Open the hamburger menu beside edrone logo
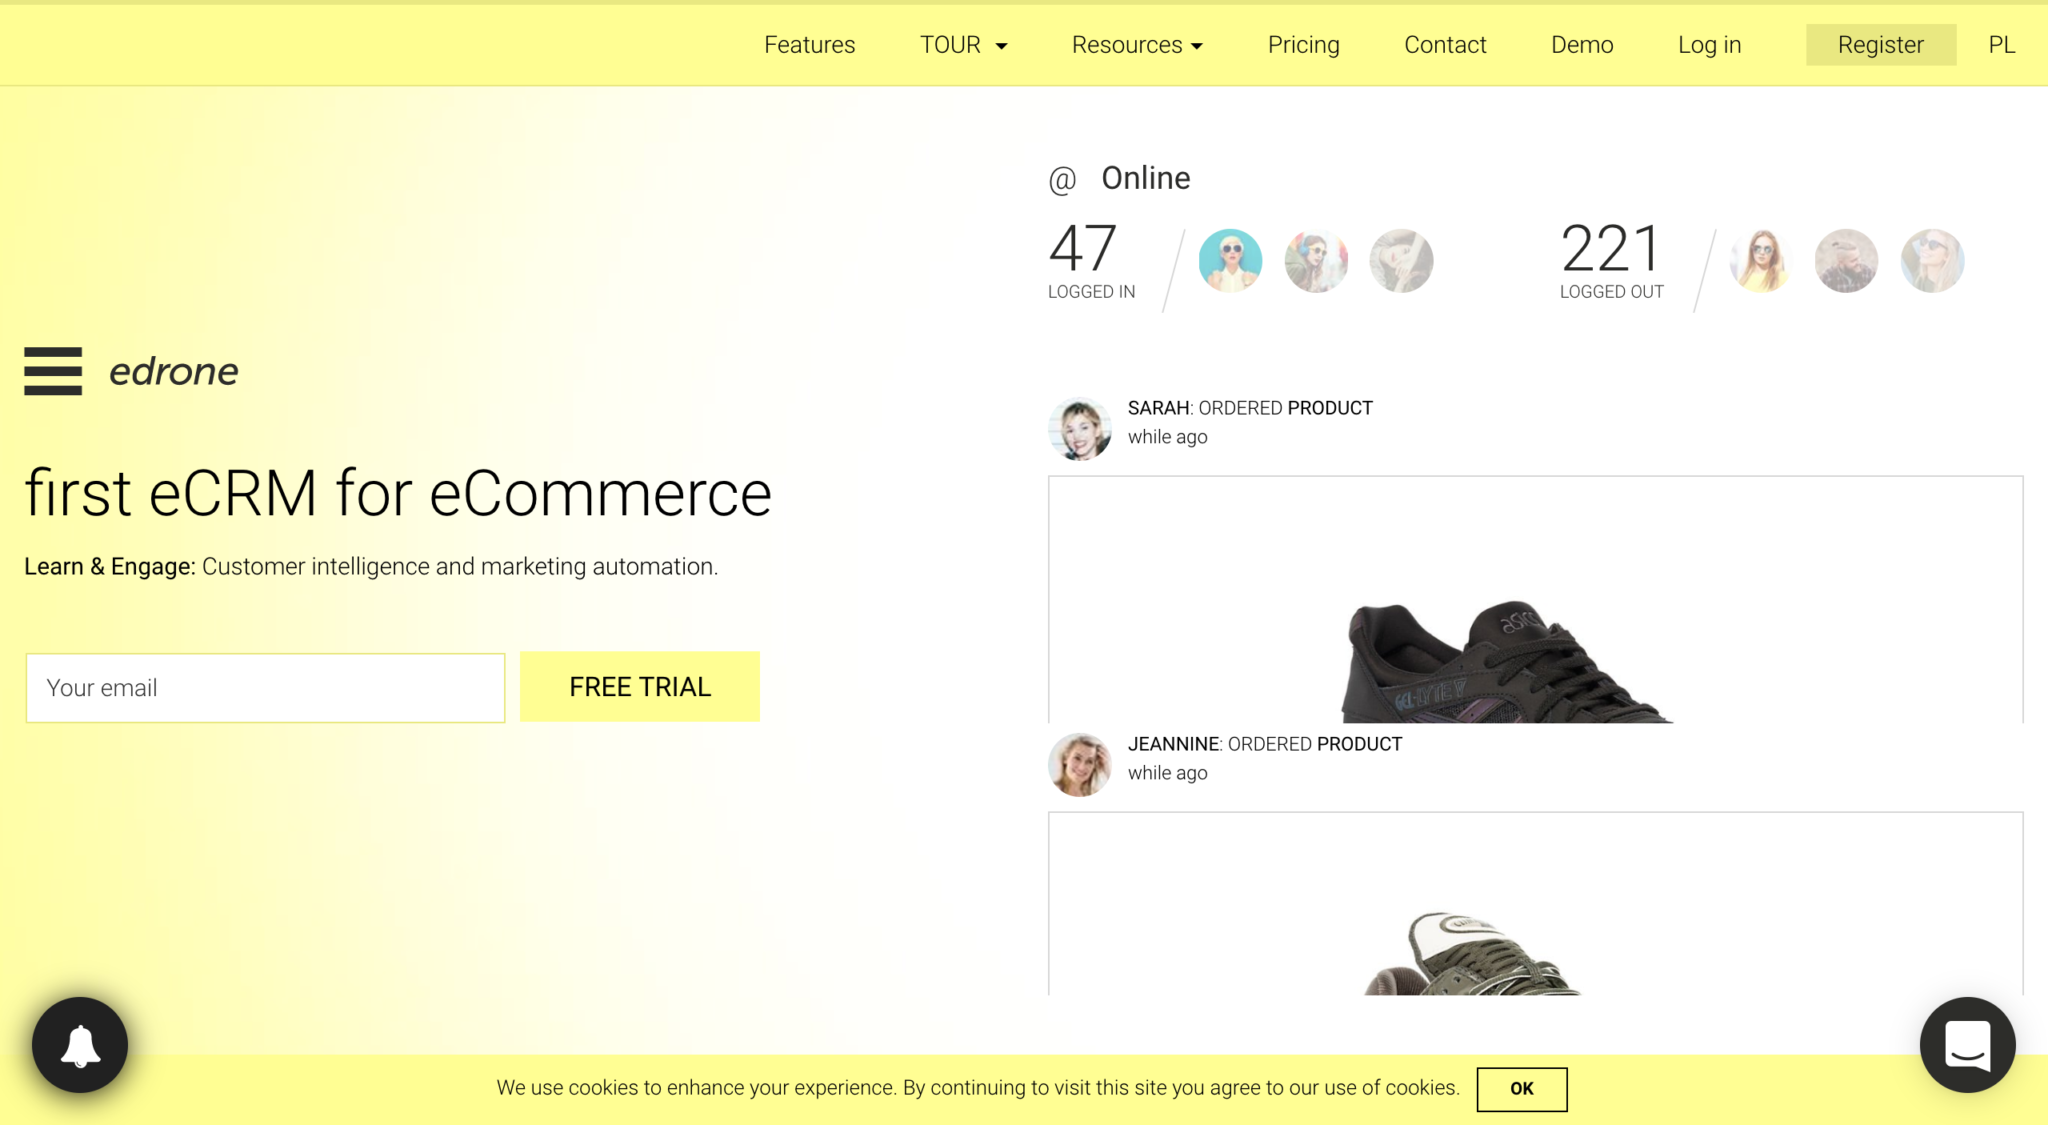2048x1125 pixels. point(53,371)
